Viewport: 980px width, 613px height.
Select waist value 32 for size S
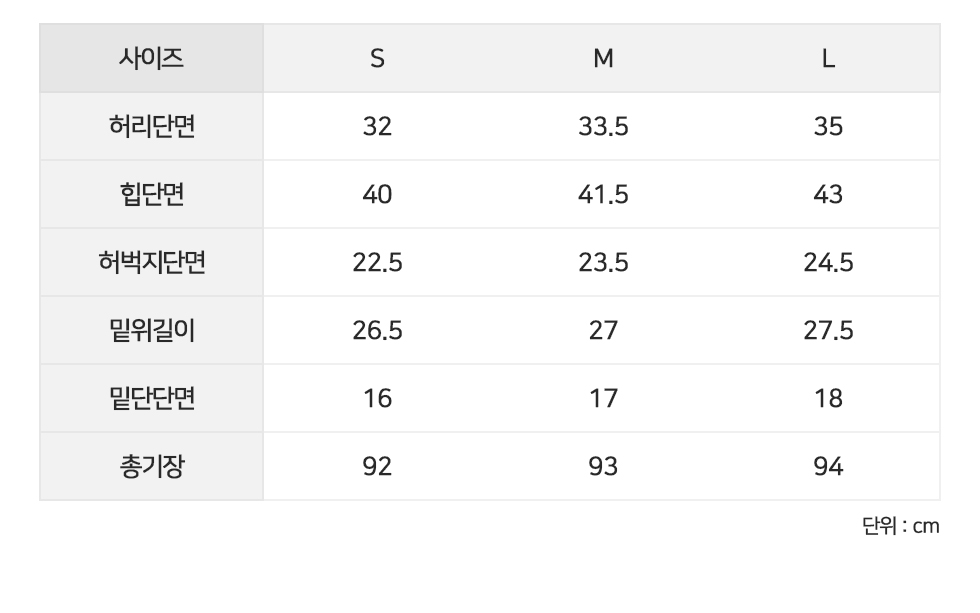click(x=377, y=127)
